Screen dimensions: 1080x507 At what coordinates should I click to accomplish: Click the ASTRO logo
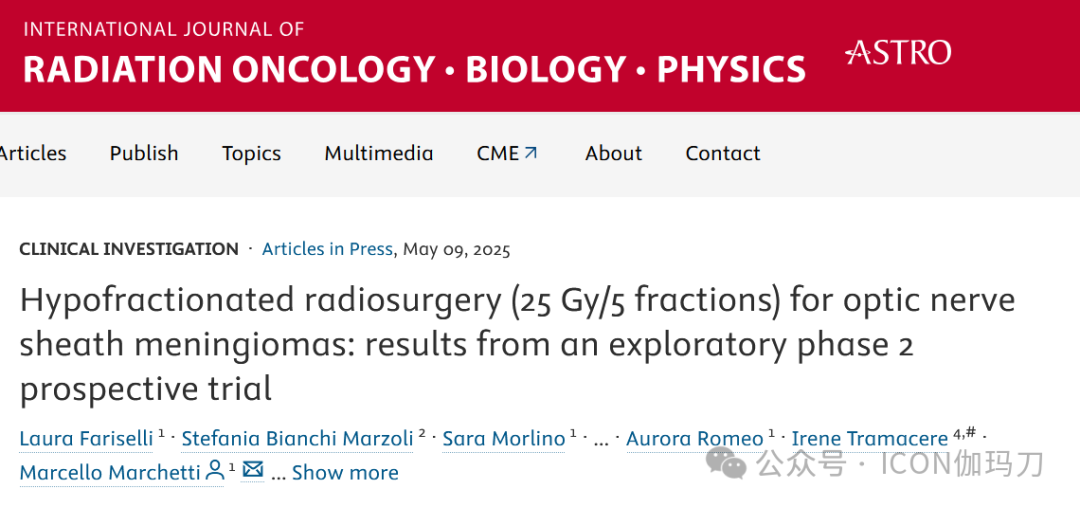tap(897, 53)
